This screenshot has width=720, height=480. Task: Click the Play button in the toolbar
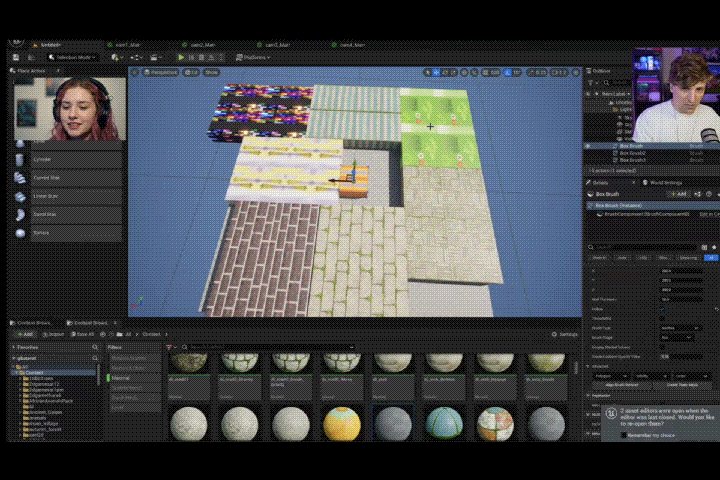pyautogui.click(x=181, y=58)
